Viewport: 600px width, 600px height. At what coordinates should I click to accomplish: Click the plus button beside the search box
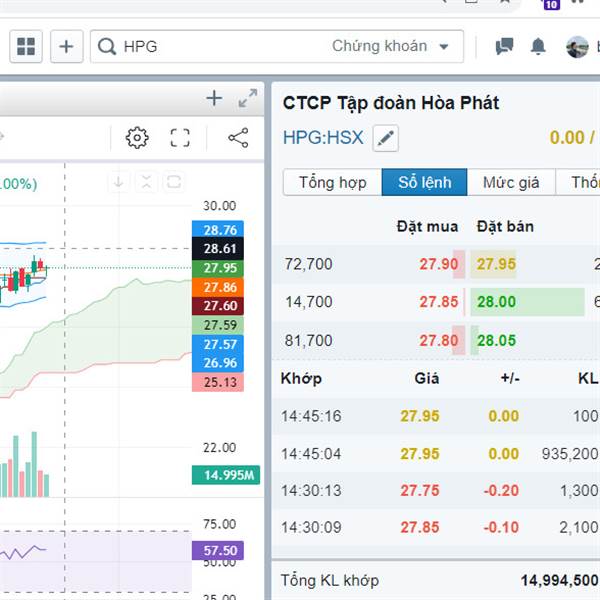pyautogui.click(x=67, y=46)
